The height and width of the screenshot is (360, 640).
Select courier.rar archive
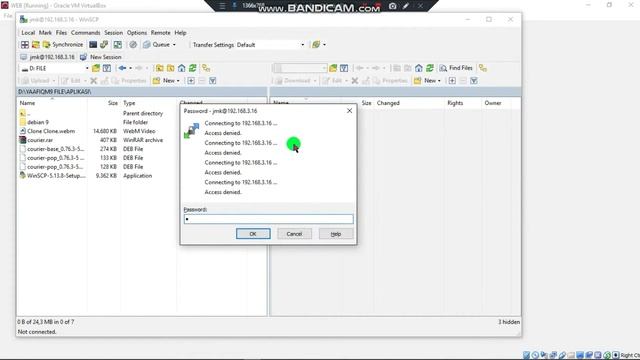pos(40,140)
